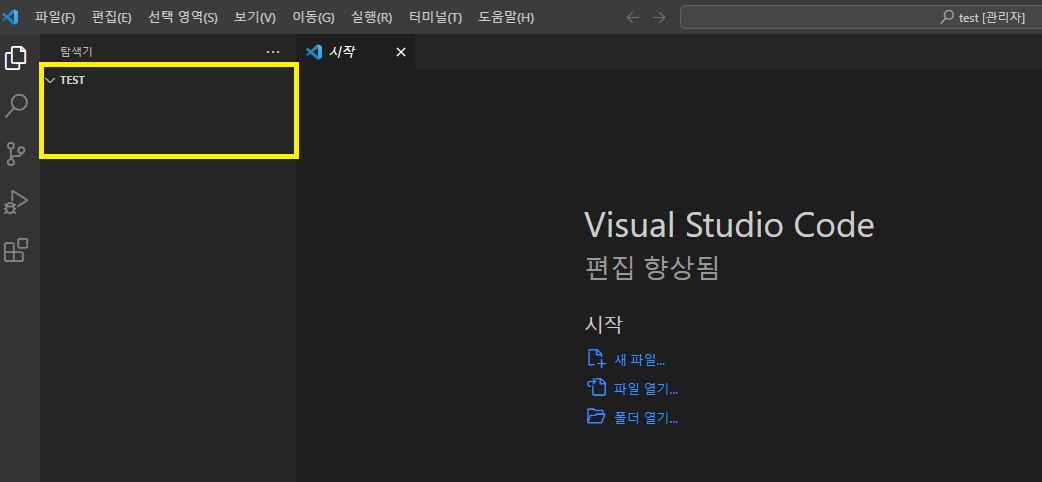Viewport: 1042px width, 482px height.
Task: Click the 폴더 열기 open-folder icon
Action: click(x=596, y=417)
